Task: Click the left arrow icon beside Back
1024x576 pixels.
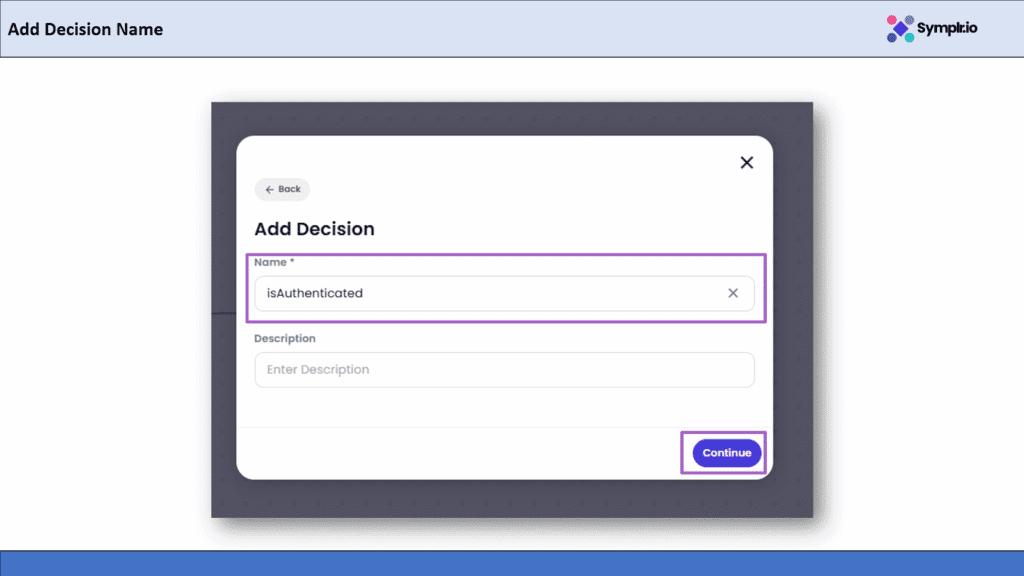Action: 269,189
